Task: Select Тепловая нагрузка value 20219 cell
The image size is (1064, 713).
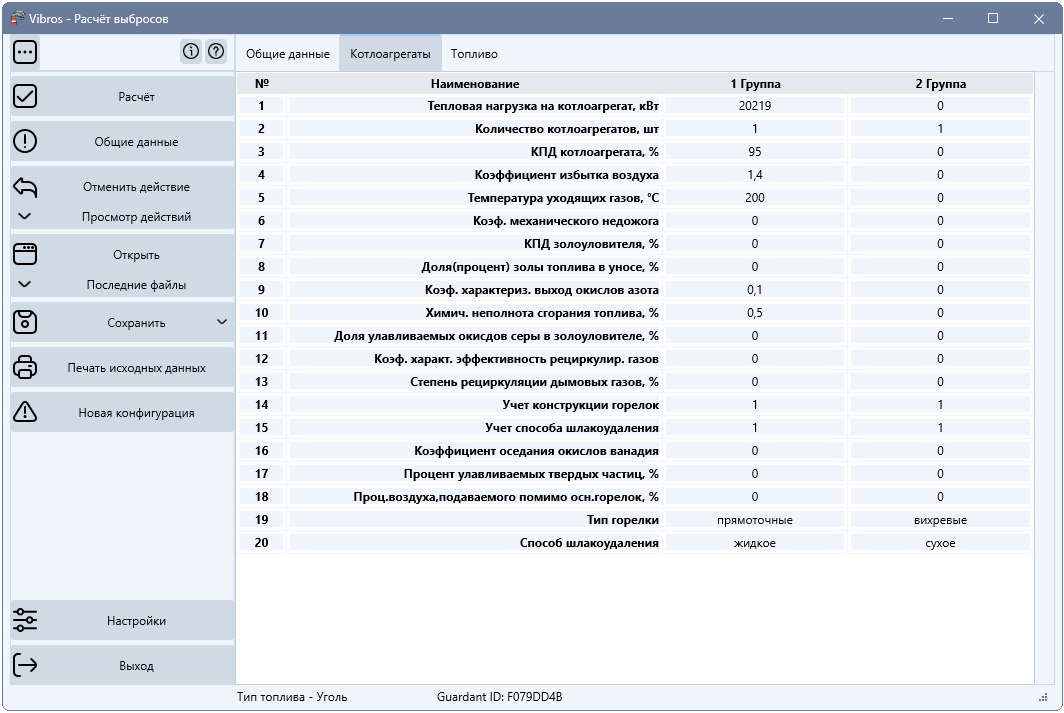Action: (755, 105)
